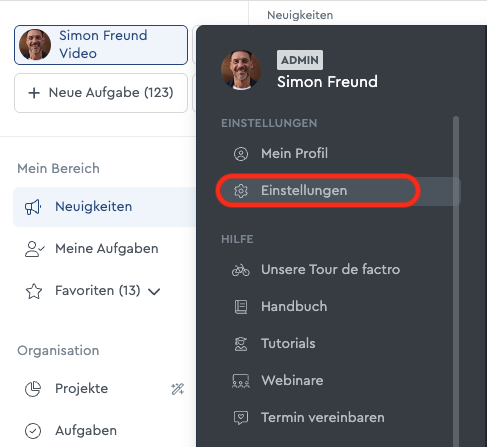
Task: Click the graduate icon beside Tutorials
Action: tap(241, 344)
